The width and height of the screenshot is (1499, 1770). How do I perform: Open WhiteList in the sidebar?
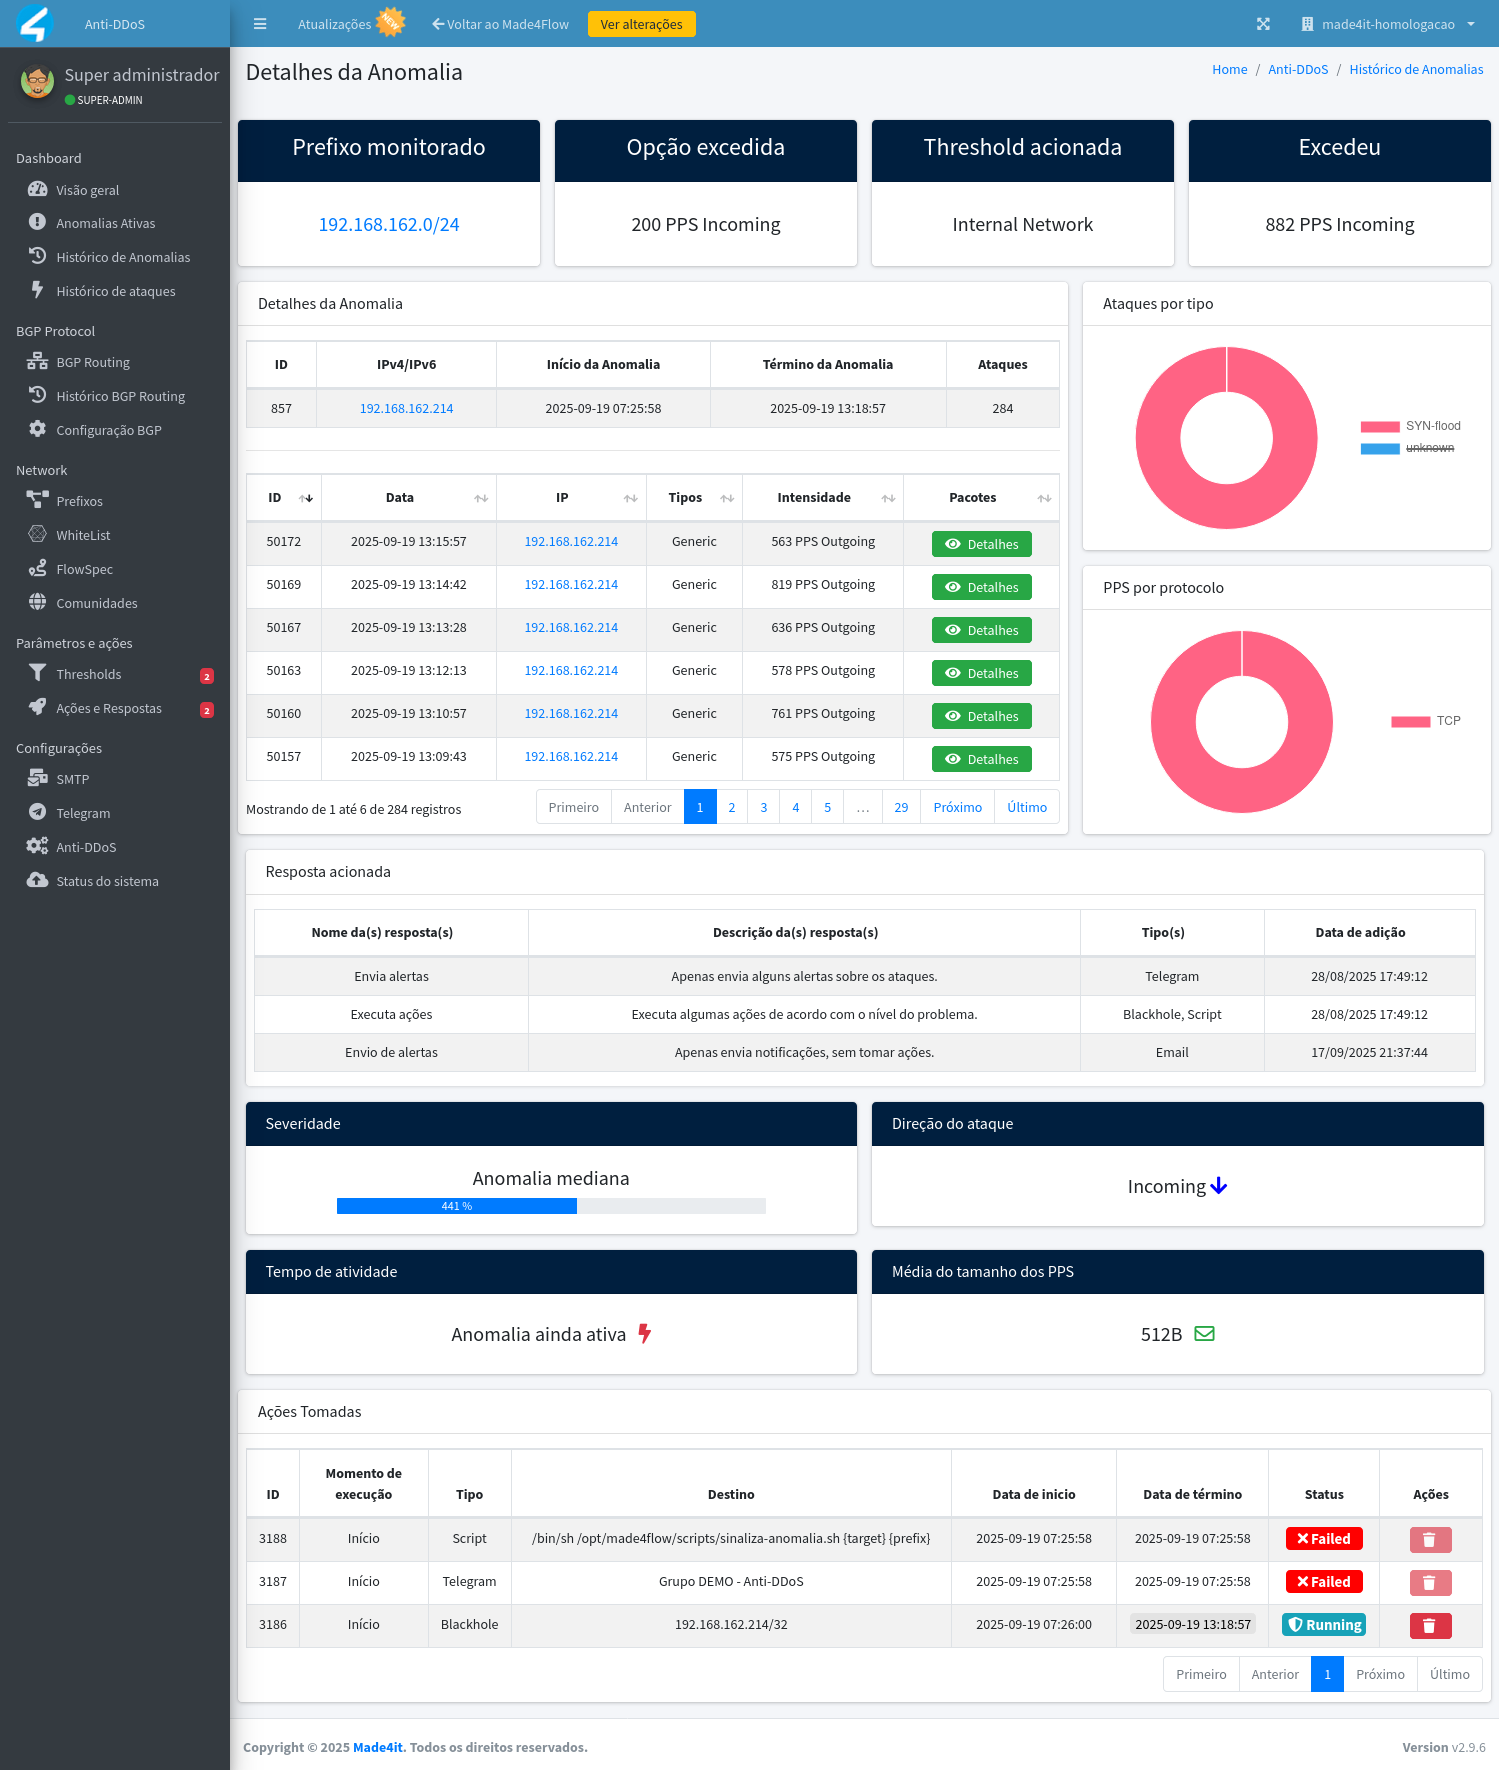83,535
